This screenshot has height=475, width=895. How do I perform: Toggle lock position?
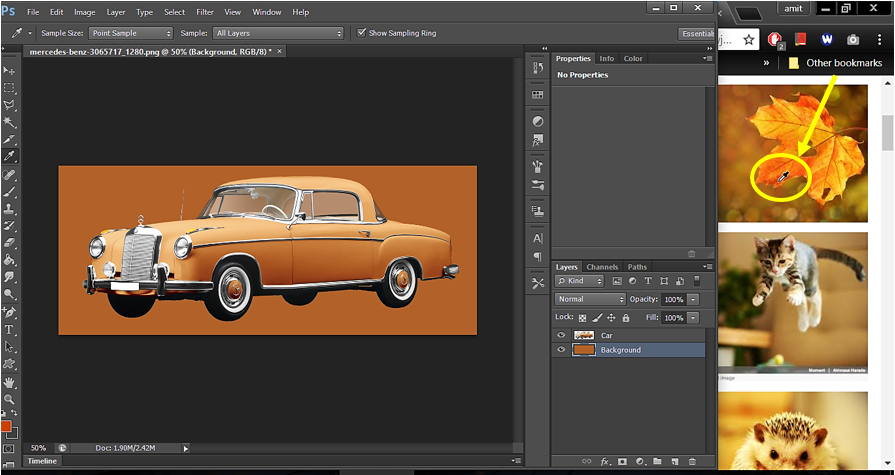611,318
